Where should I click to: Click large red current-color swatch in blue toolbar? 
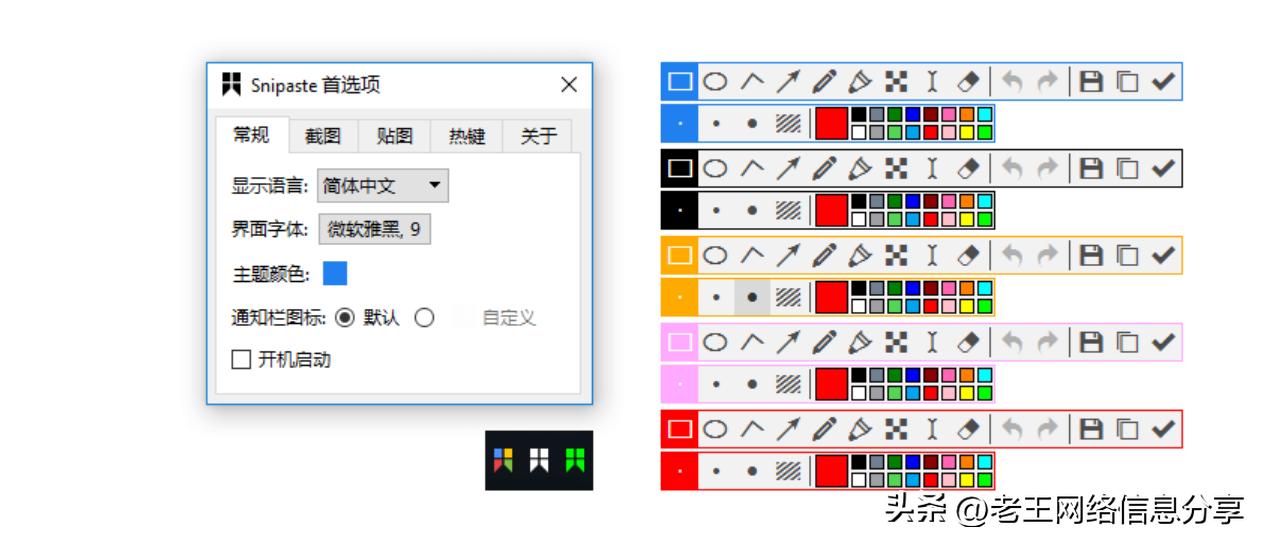[831, 123]
